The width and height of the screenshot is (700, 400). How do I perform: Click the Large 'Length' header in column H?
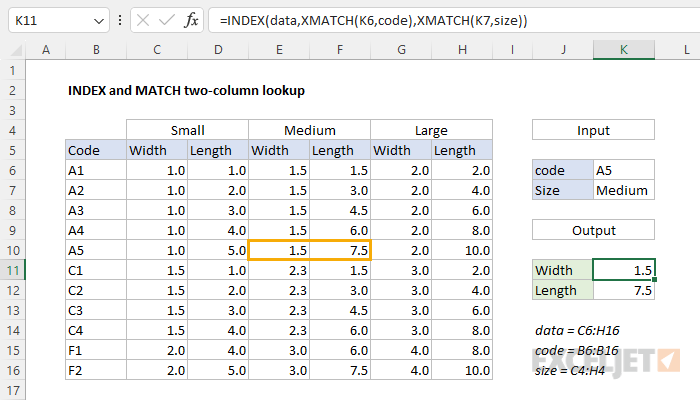pos(462,150)
